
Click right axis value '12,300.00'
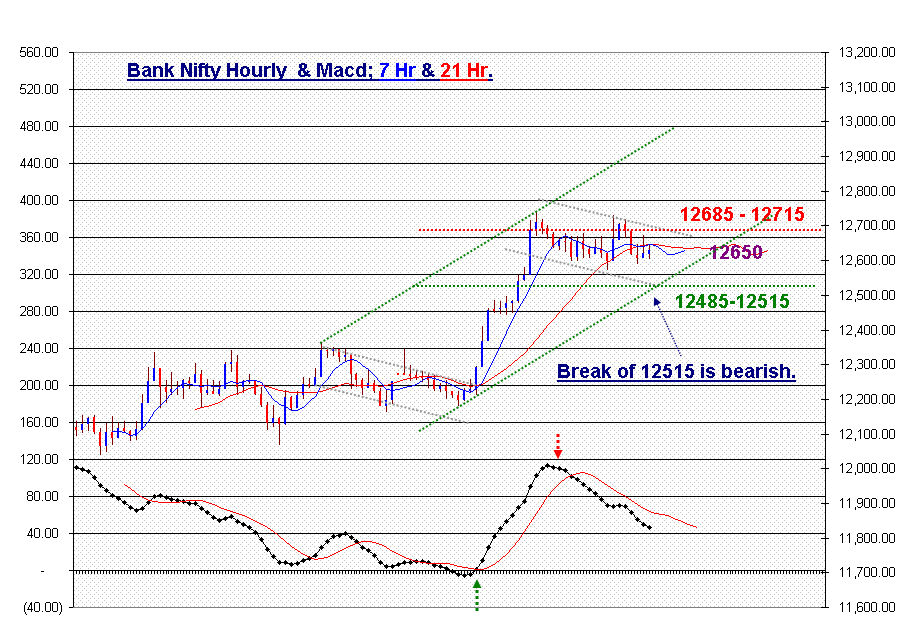click(867, 365)
